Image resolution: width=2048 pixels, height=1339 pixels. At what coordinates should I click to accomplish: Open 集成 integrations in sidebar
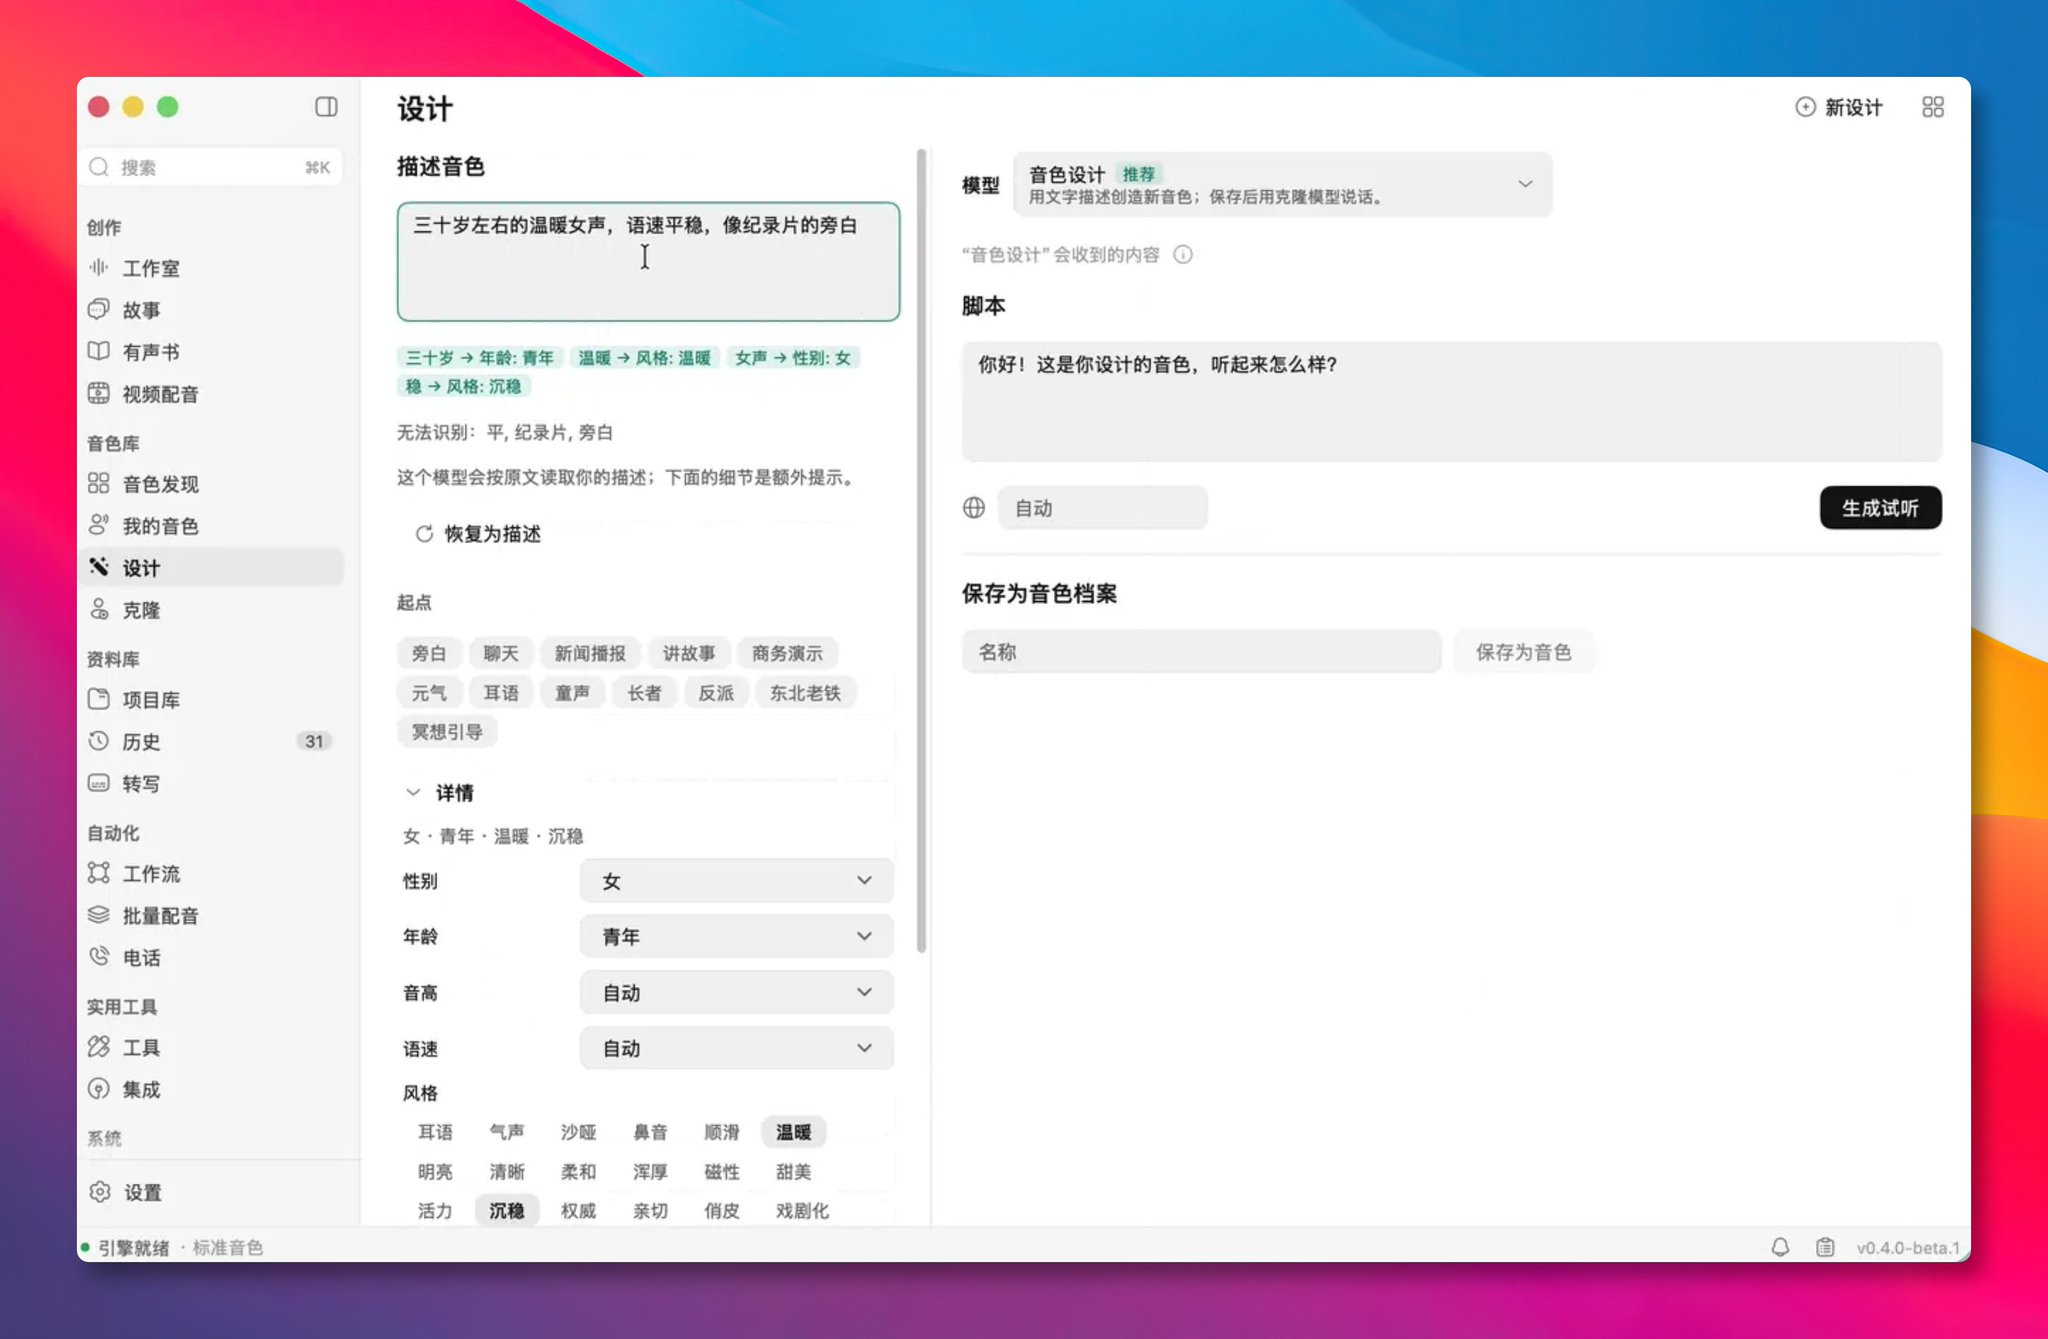[x=141, y=1090]
